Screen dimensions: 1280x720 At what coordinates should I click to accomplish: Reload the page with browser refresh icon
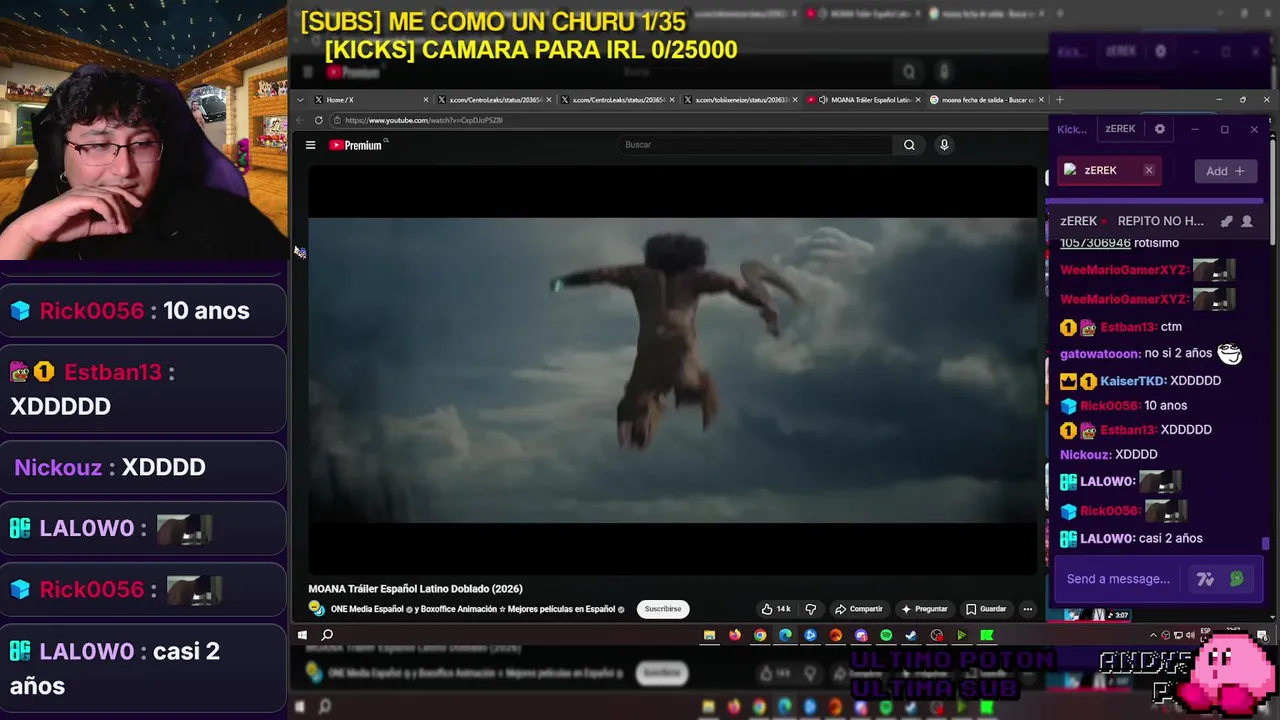319,120
